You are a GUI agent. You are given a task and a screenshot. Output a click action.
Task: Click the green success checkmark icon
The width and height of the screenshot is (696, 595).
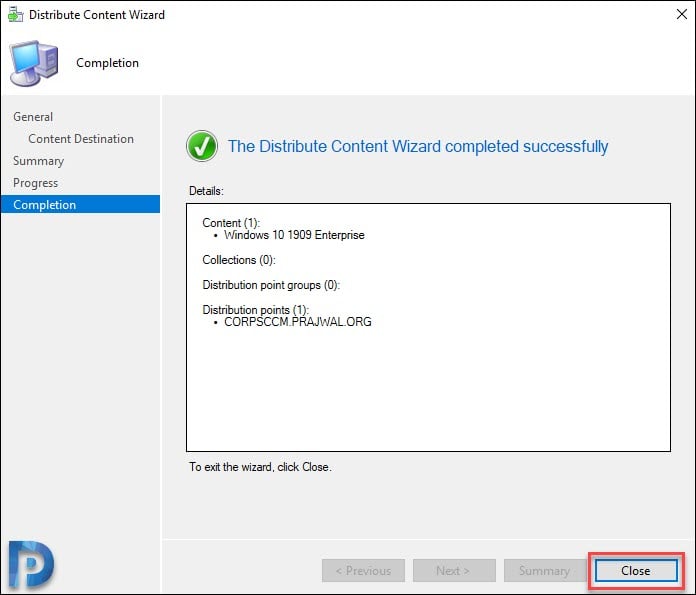tap(202, 146)
